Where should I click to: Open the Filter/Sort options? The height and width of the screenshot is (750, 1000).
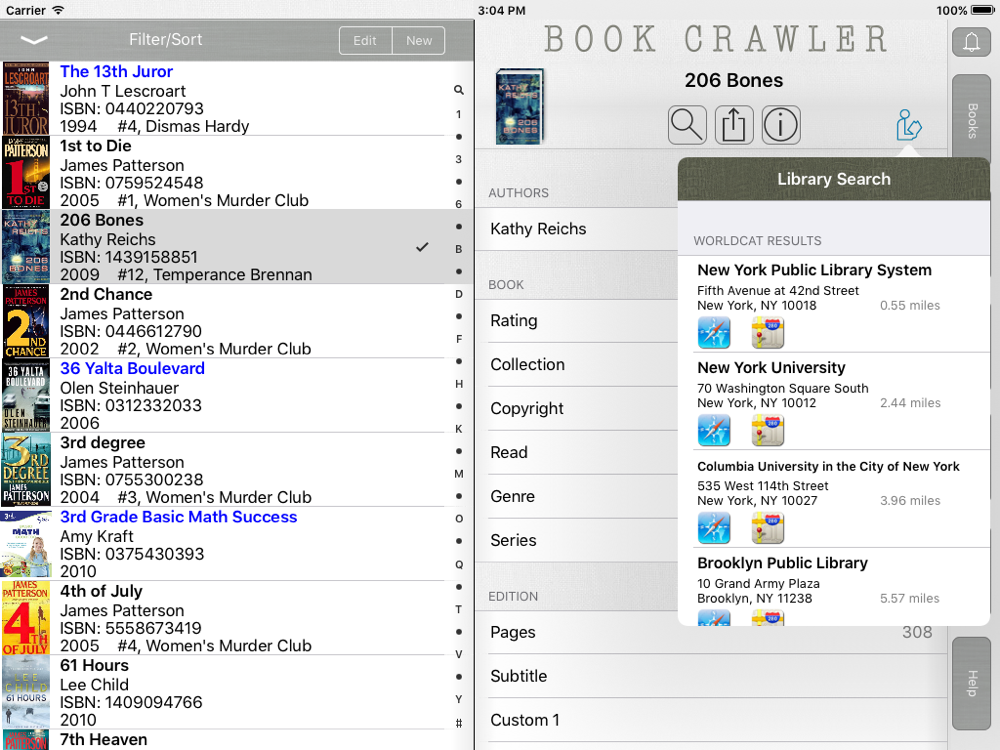[x=166, y=40]
